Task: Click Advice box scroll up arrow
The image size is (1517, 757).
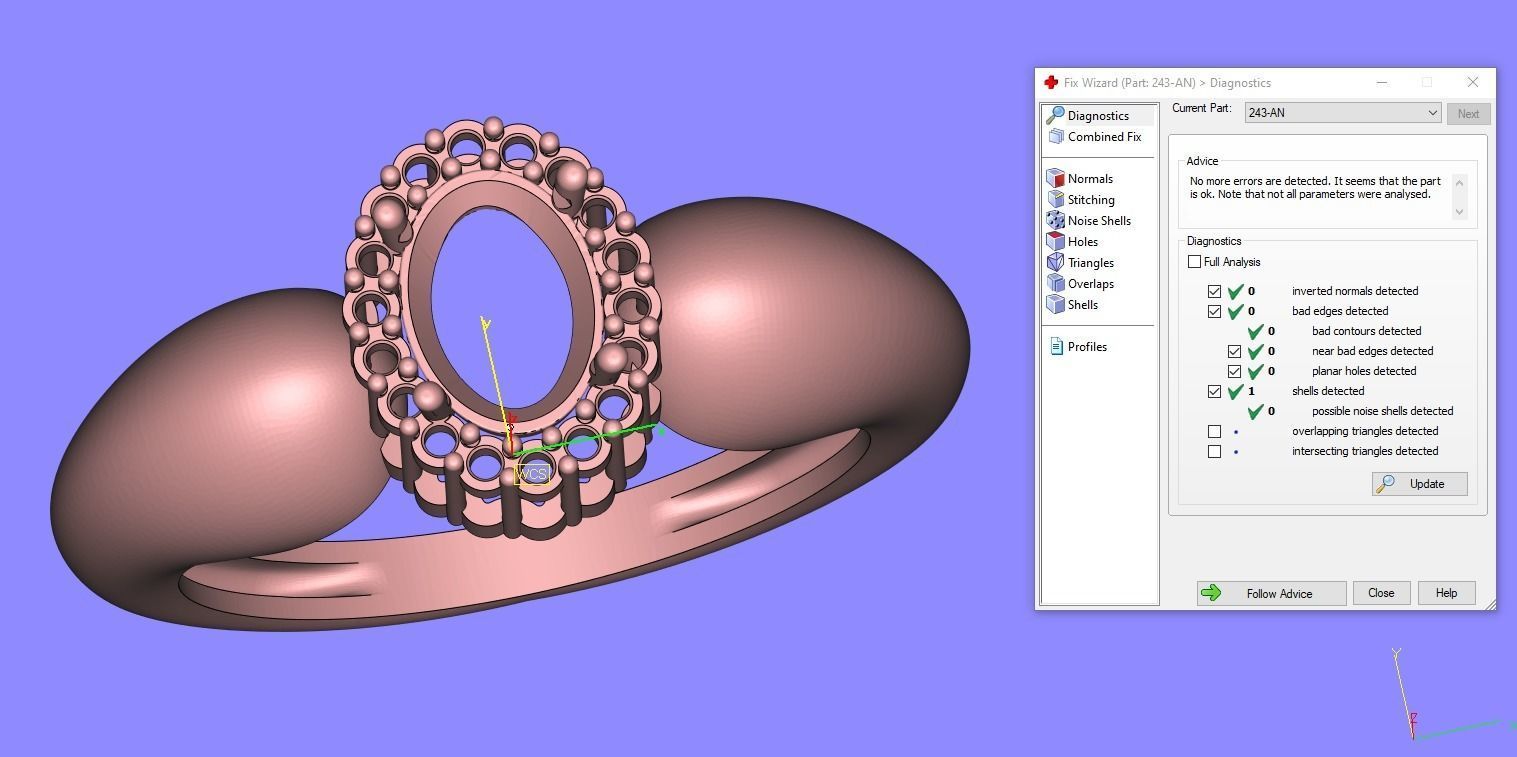Action: click(1459, 182)
